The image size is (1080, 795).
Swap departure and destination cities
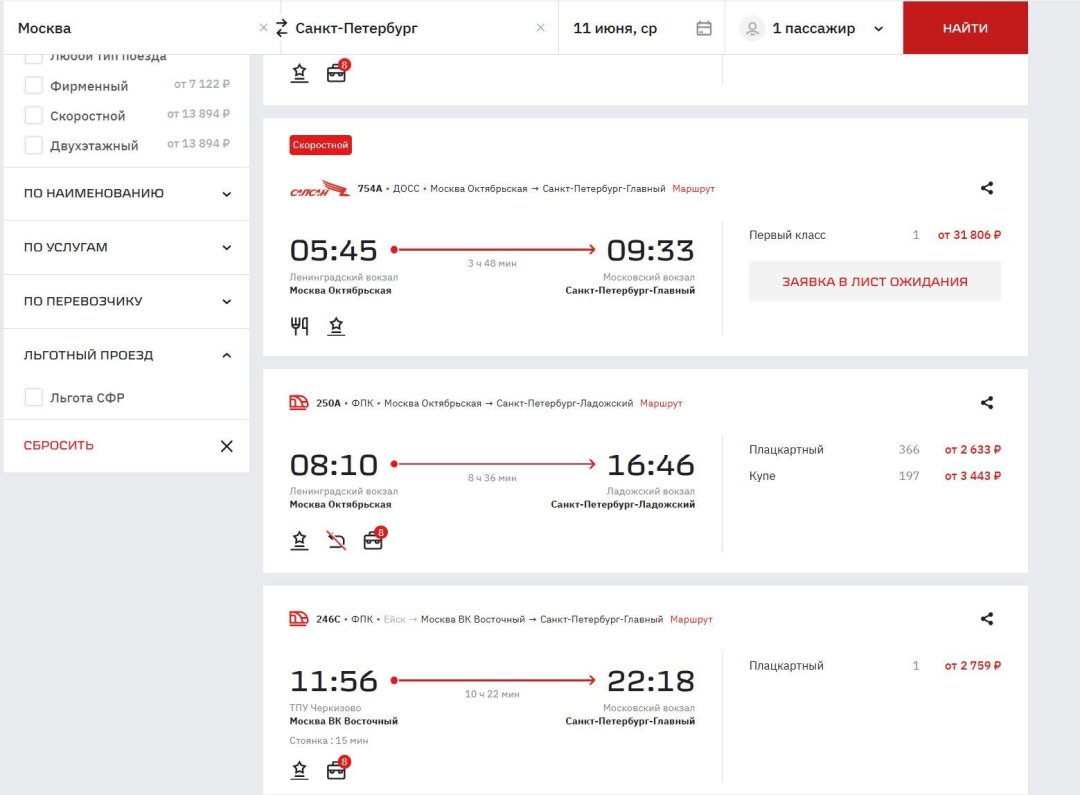click(281, 28)
